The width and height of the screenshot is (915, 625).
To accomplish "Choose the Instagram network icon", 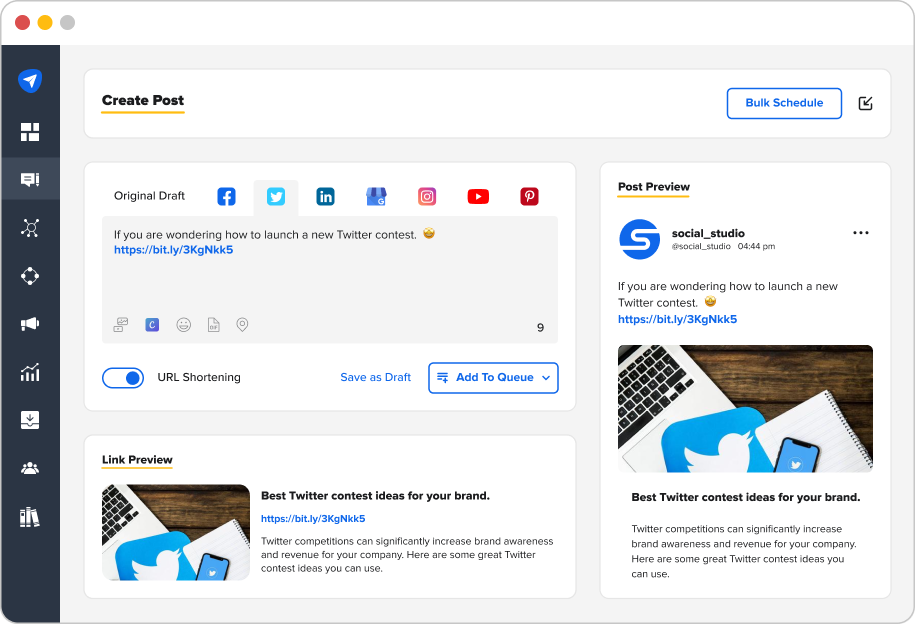I will (427, 197).
